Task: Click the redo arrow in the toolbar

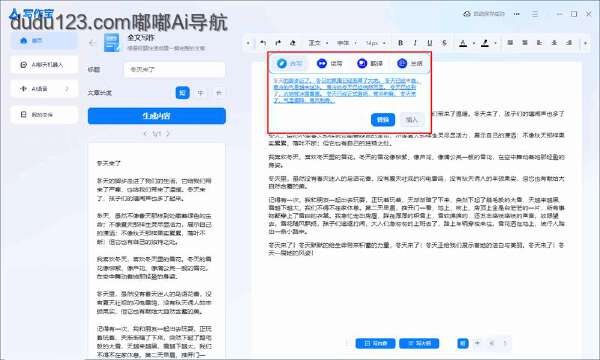Action: coord(278,43)
